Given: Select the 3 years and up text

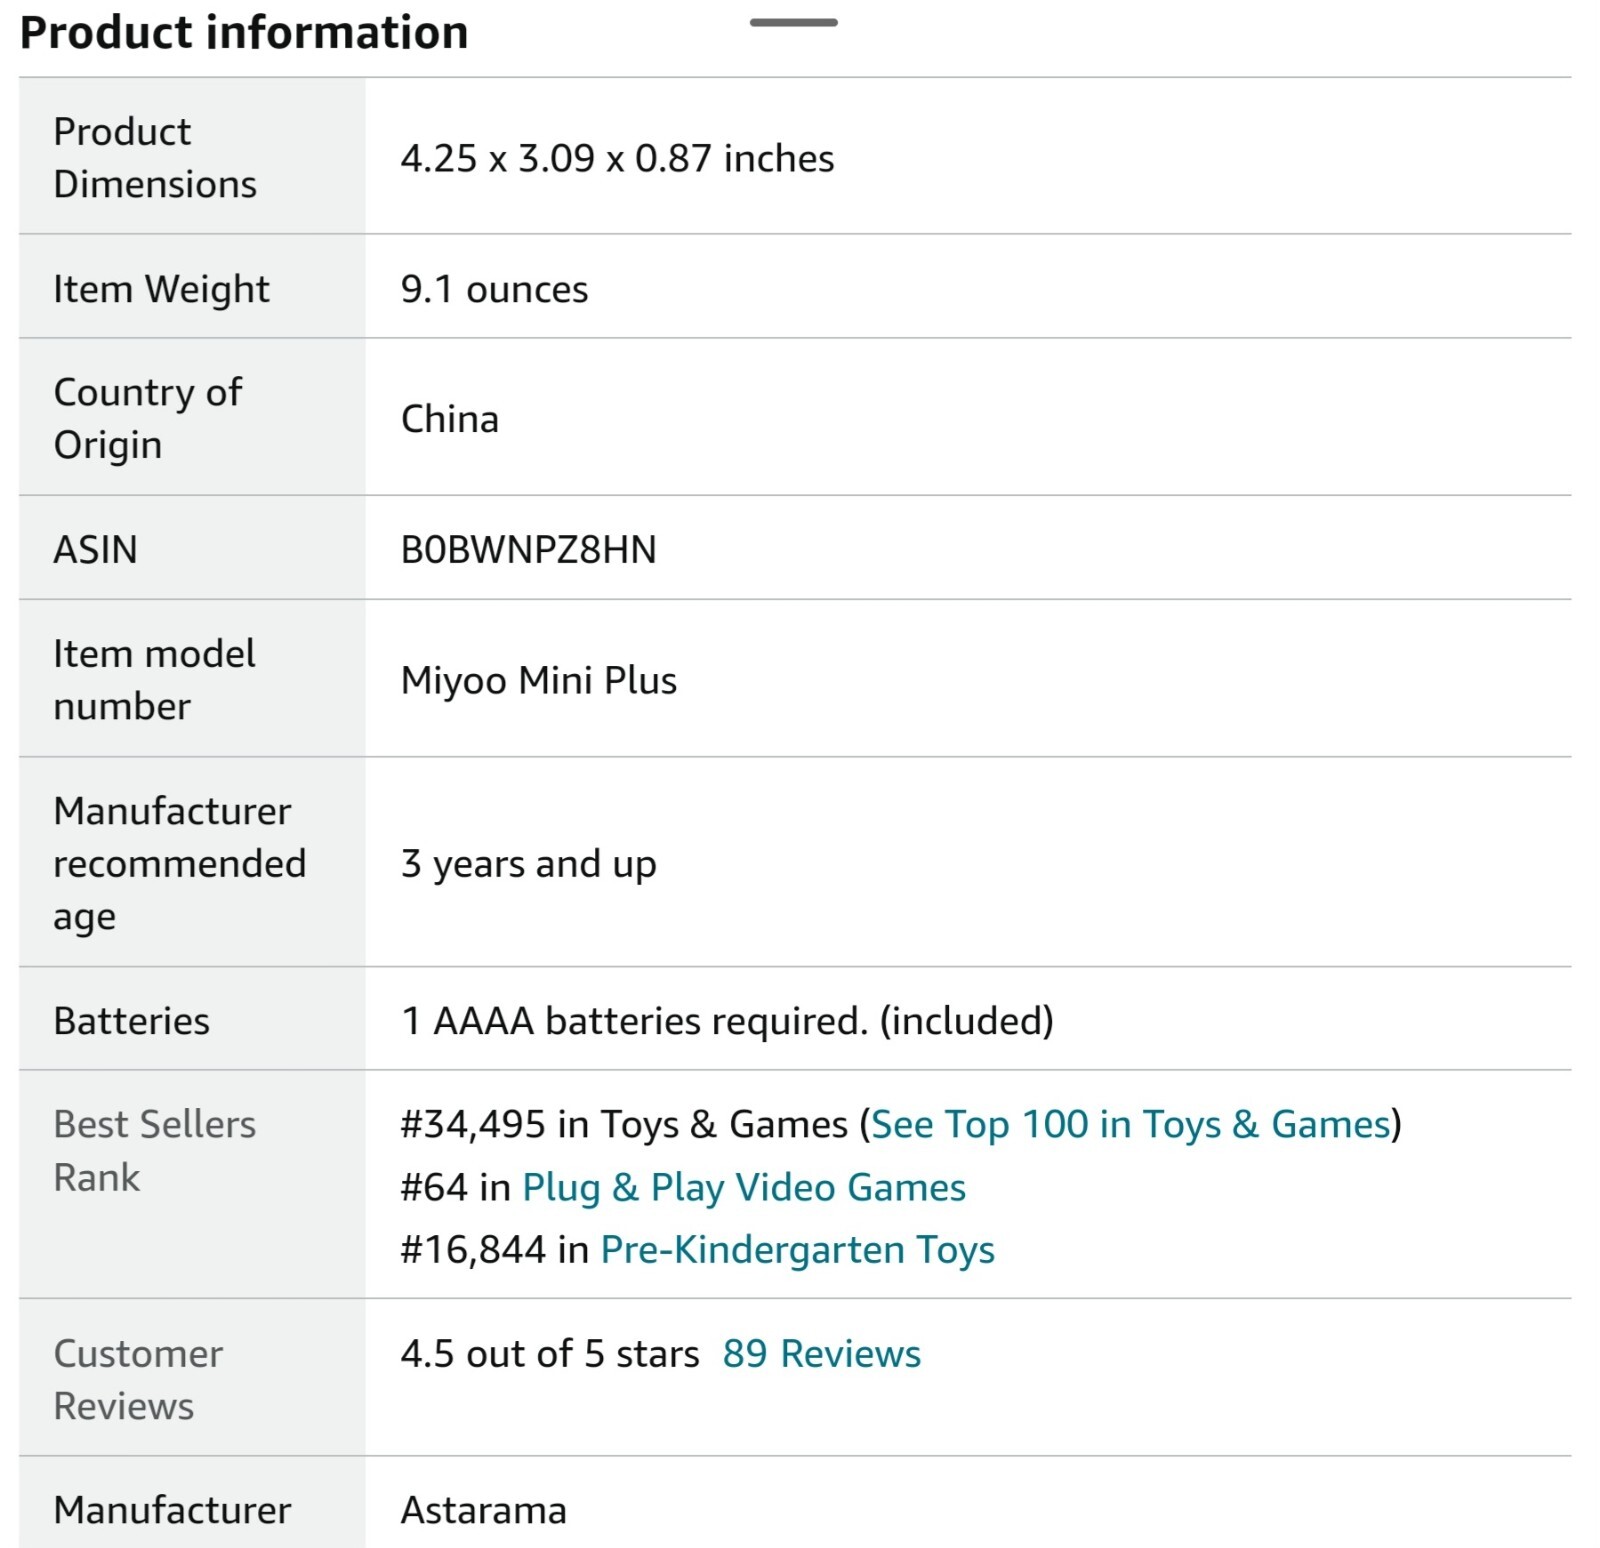Looking at the screenshot, I should [x=528, y=864].
